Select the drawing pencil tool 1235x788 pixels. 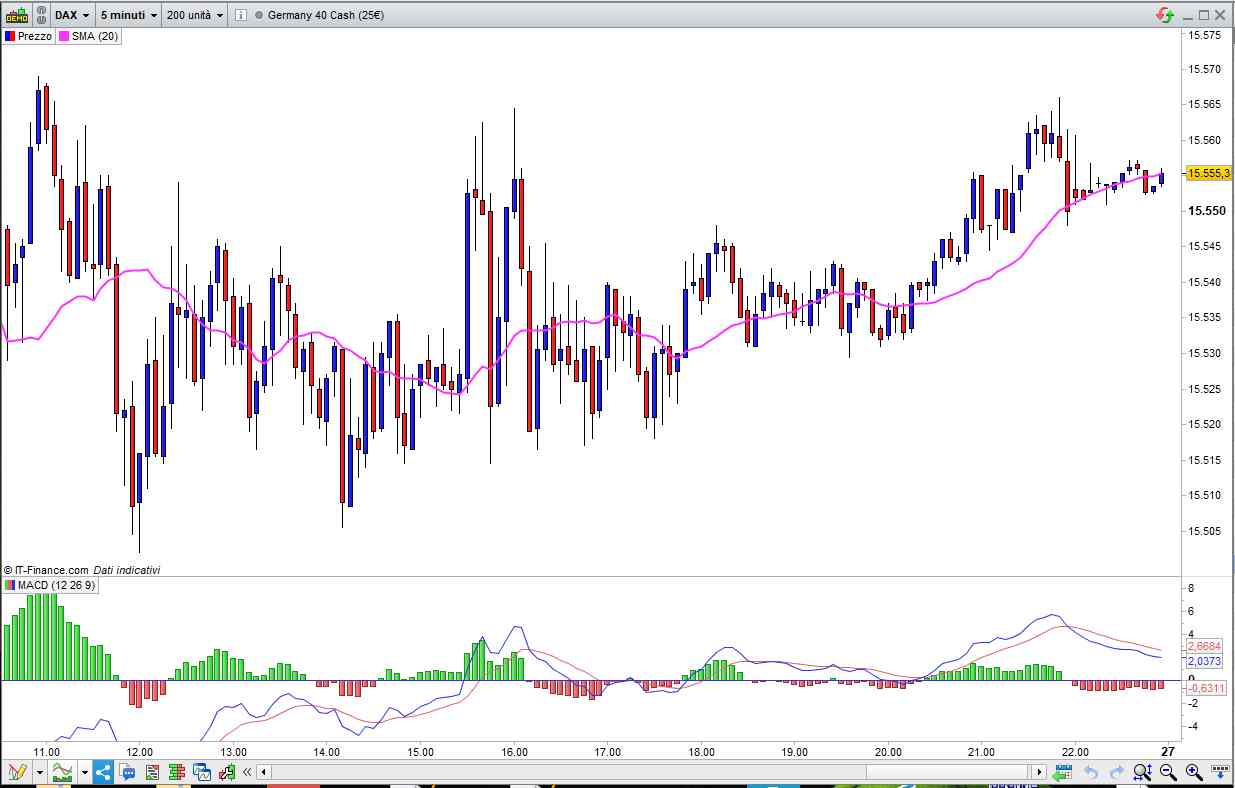[17, 772]
